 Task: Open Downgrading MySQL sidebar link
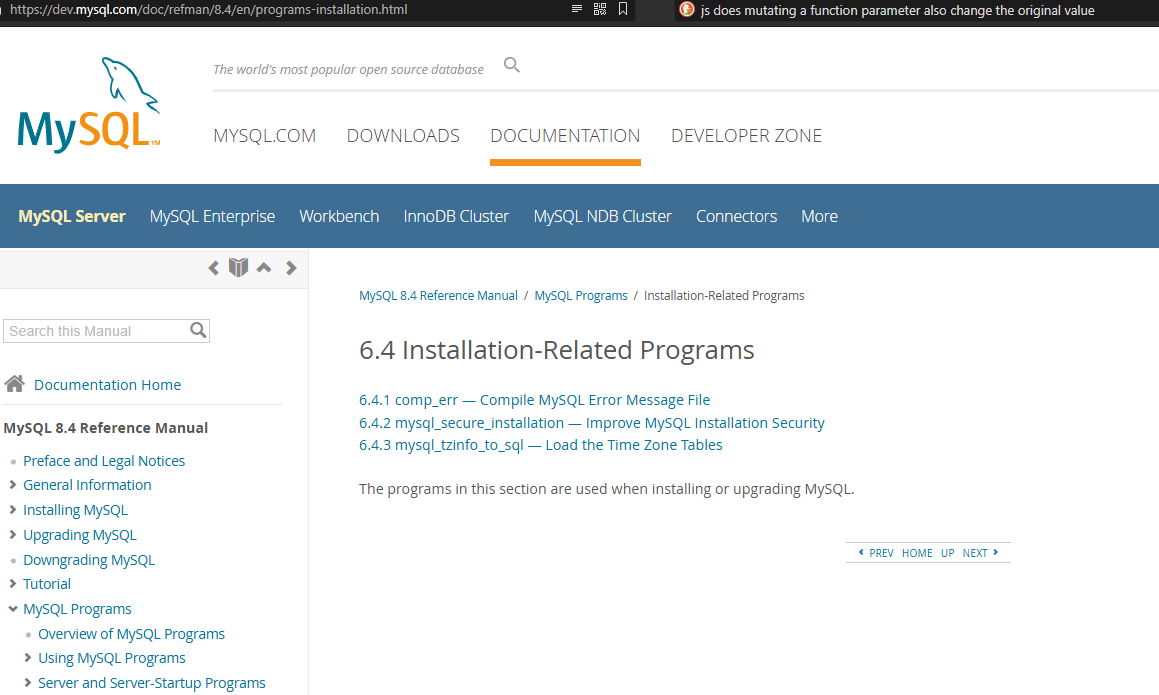pyautogui.click(x=89, y=560)
